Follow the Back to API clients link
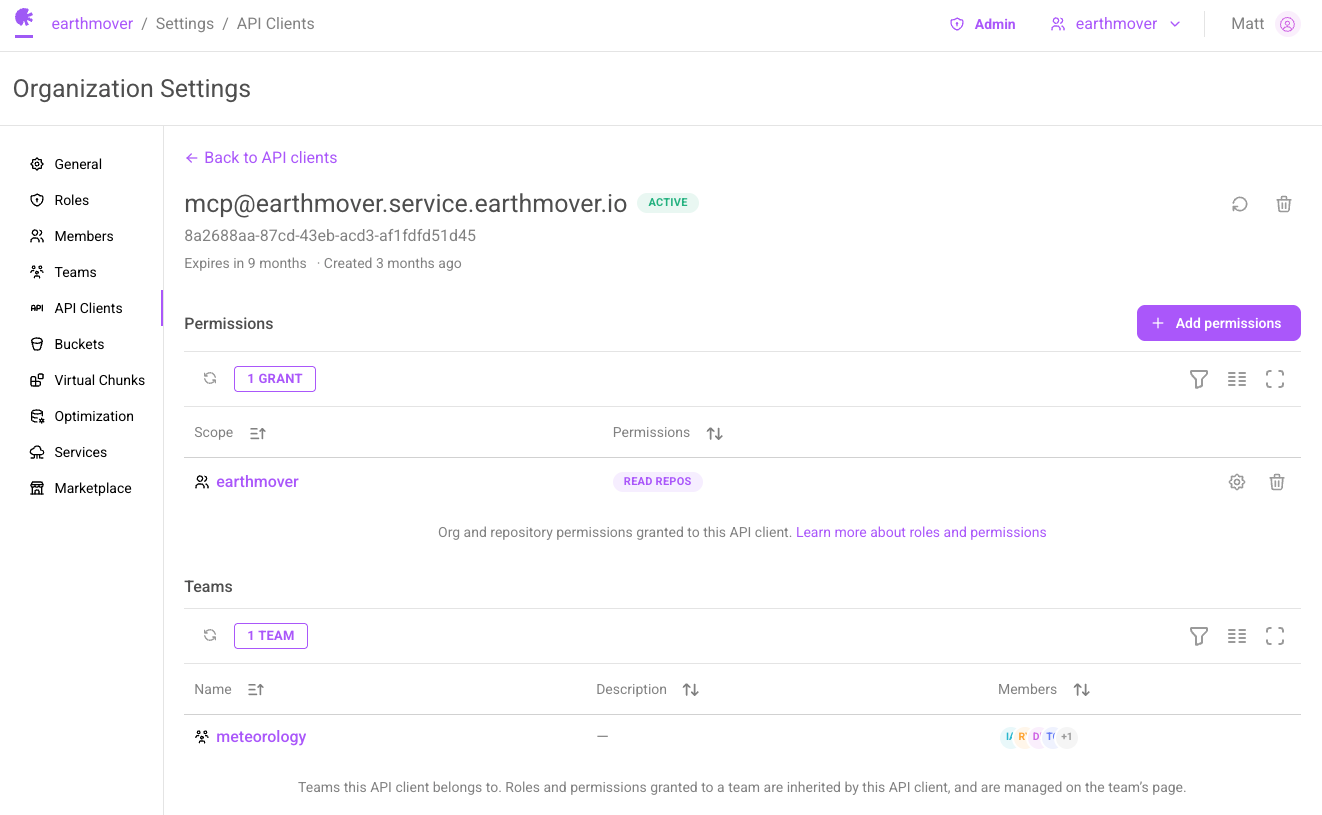 pos(261,157)
